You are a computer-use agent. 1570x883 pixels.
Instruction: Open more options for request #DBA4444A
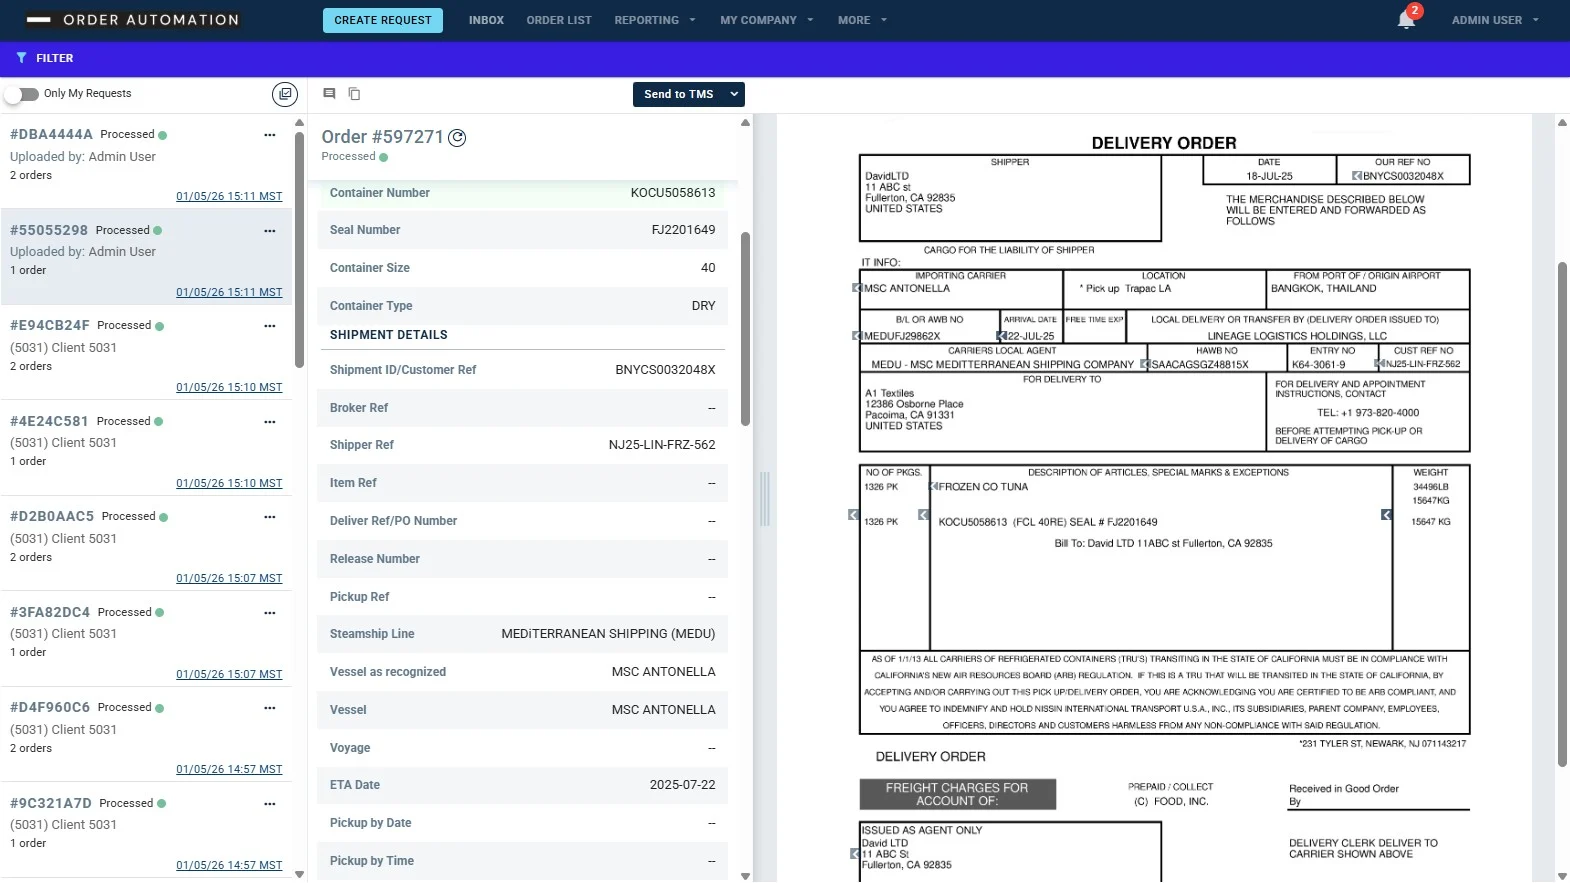[x=269, y=135]
